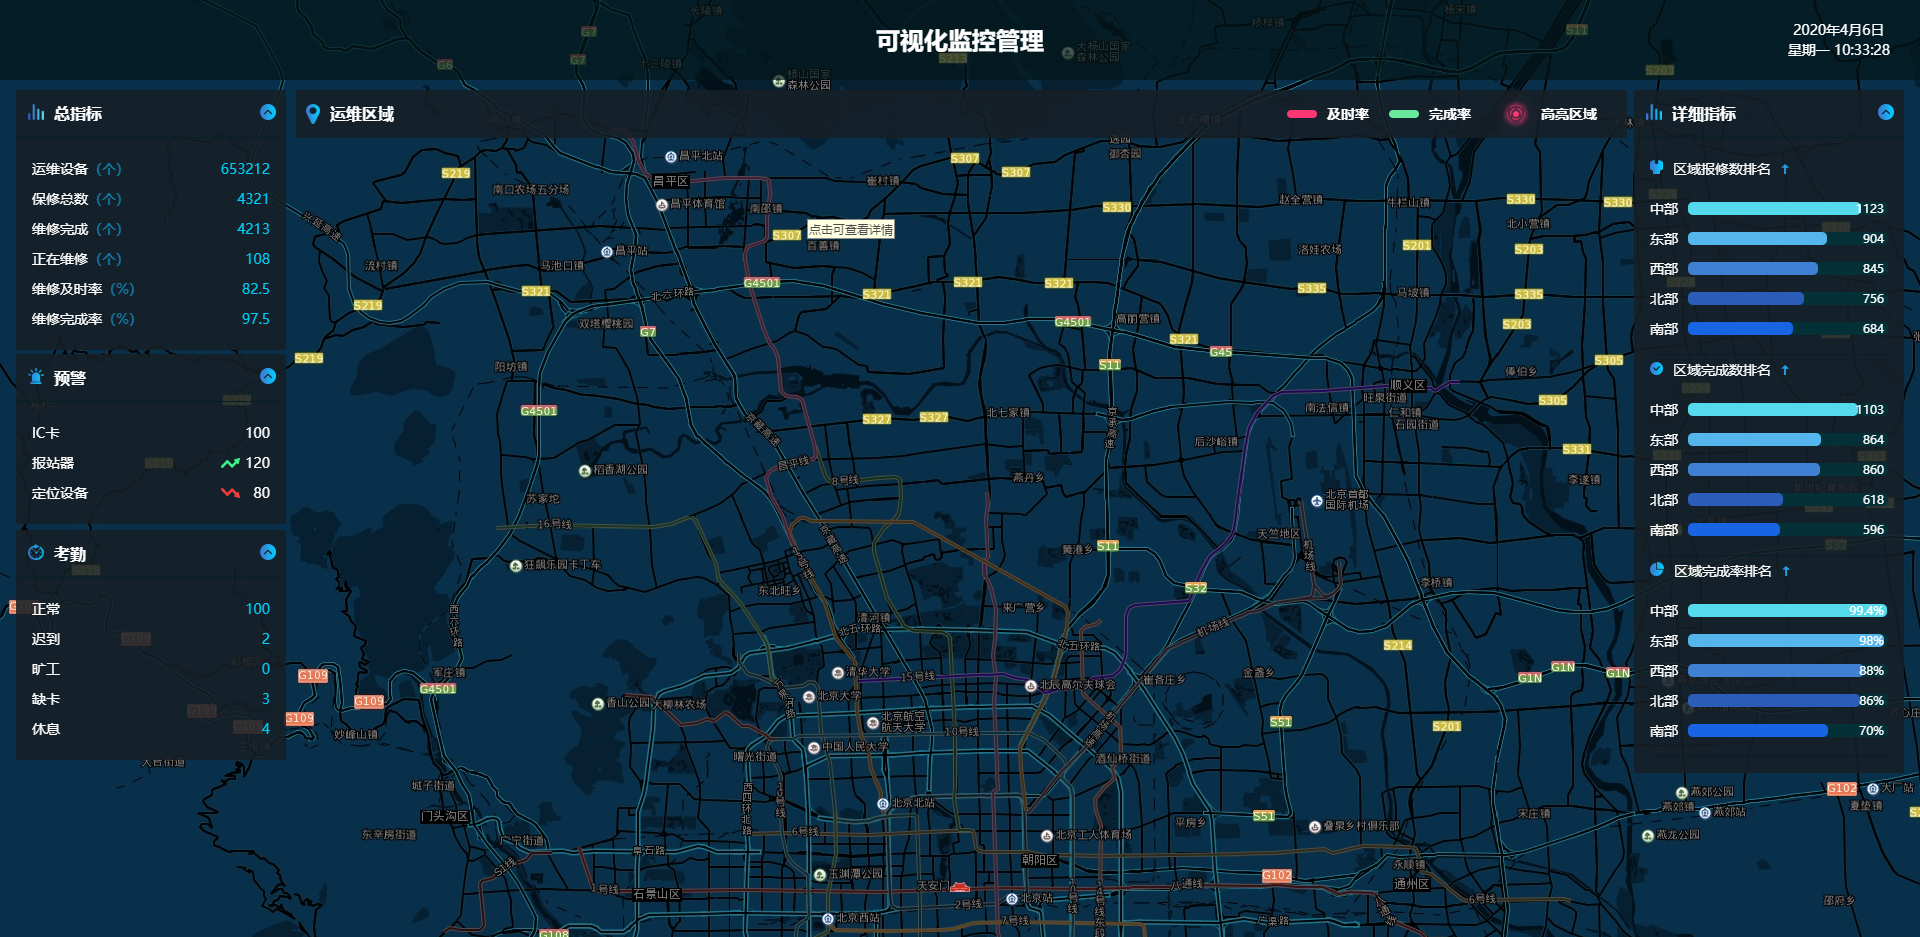This screenshot has height=937, width=1920.
Task: Click the 维修及时率 value 82.5
Action: 256,289
